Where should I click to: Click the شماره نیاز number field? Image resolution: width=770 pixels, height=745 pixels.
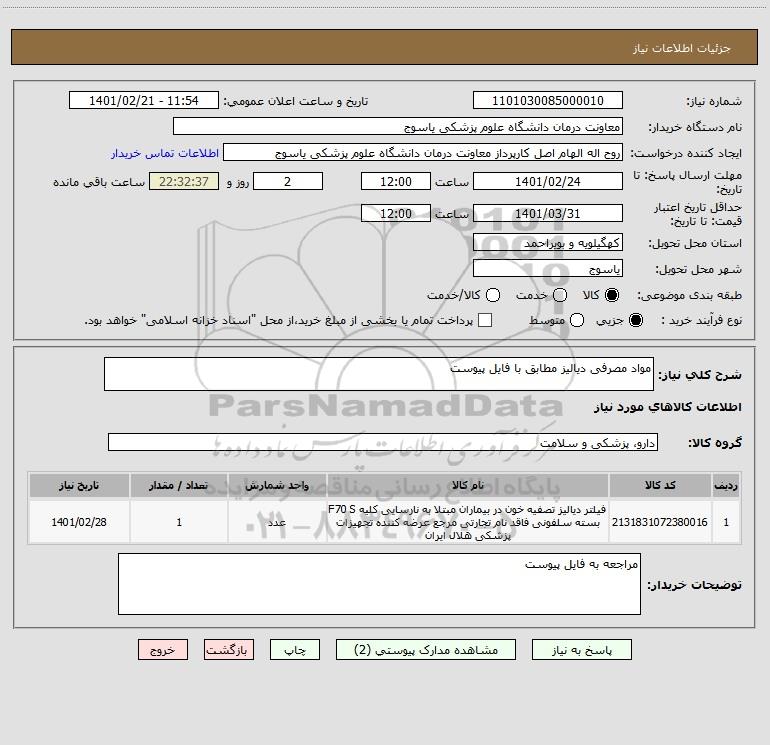pyautogui.click(x=548, y=100)
